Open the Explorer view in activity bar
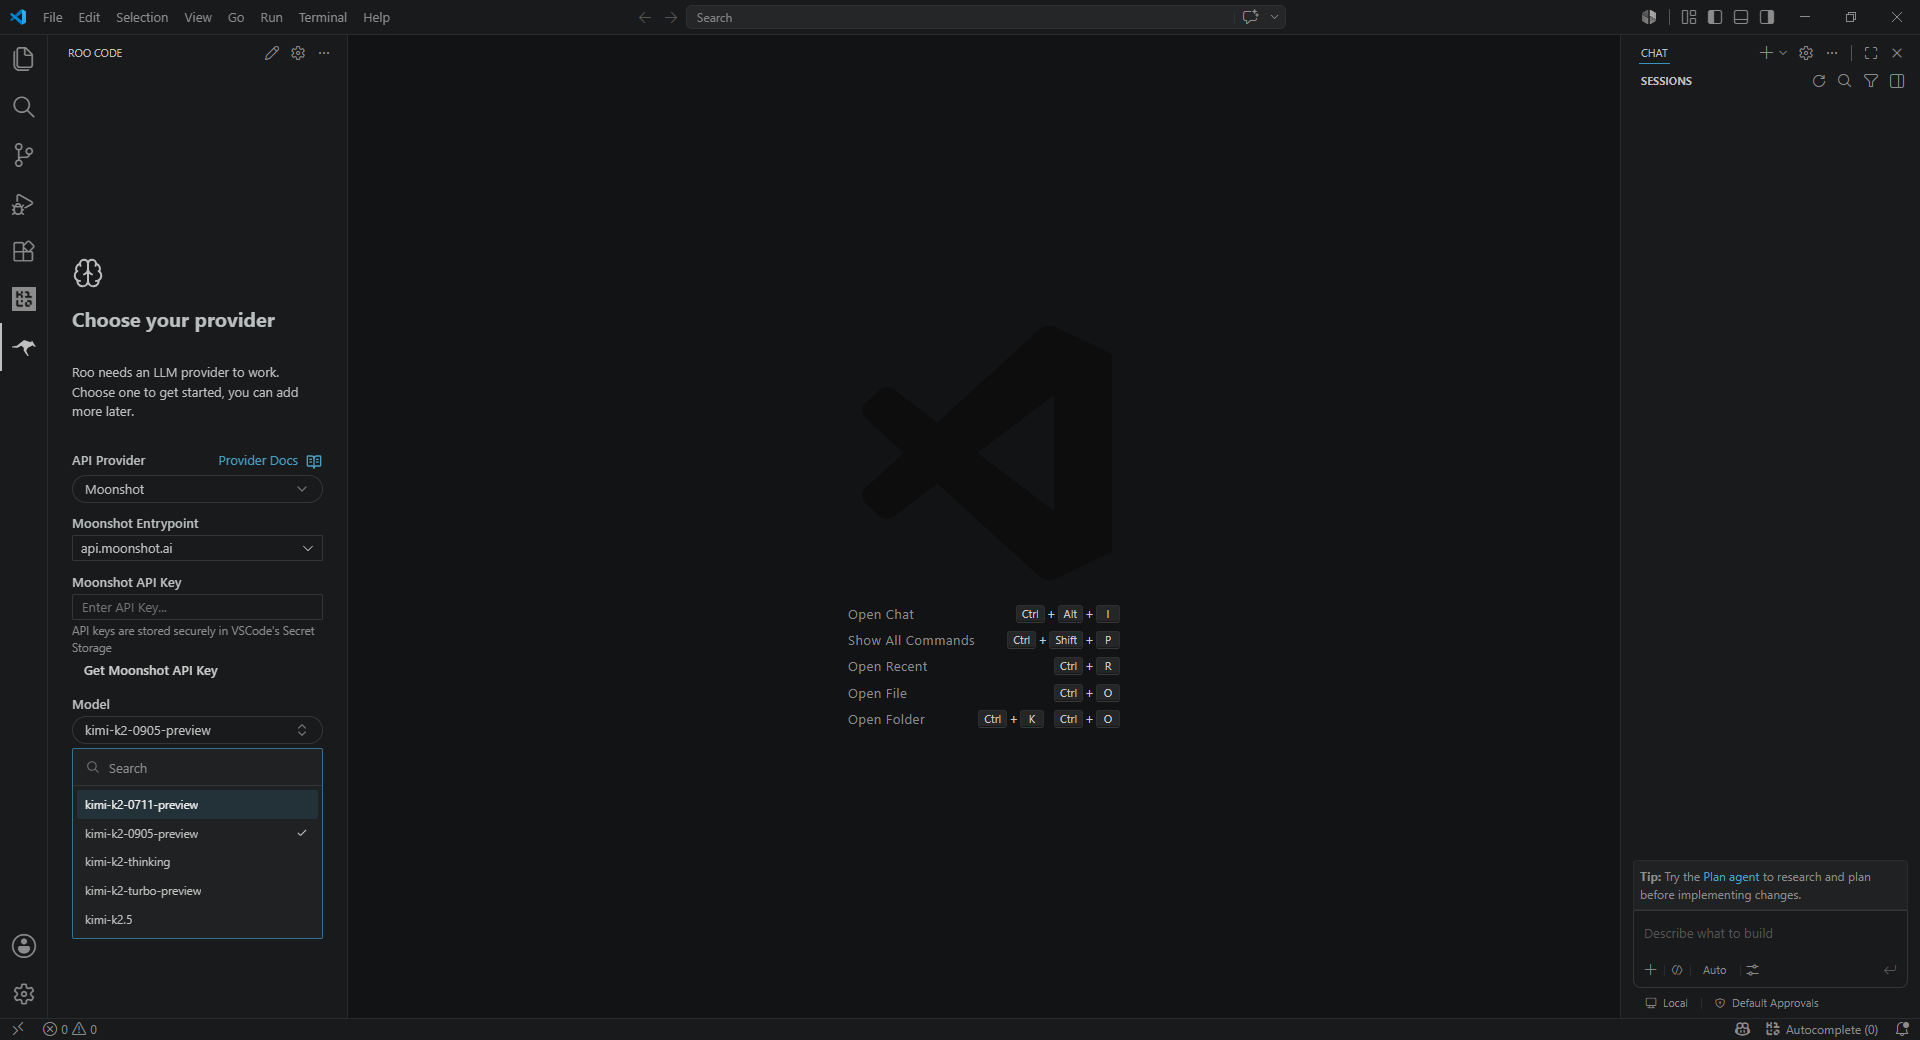This screenshot has width=1920, height=1040. tap(24, 59)
